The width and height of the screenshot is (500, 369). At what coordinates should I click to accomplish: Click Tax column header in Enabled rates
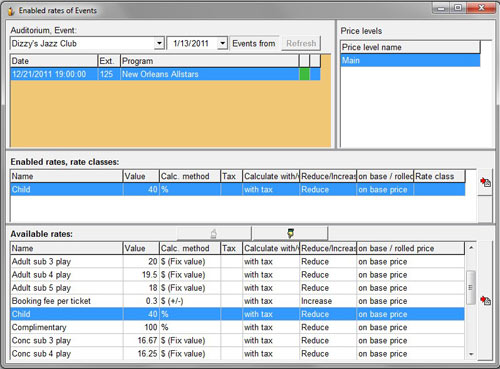231,176
